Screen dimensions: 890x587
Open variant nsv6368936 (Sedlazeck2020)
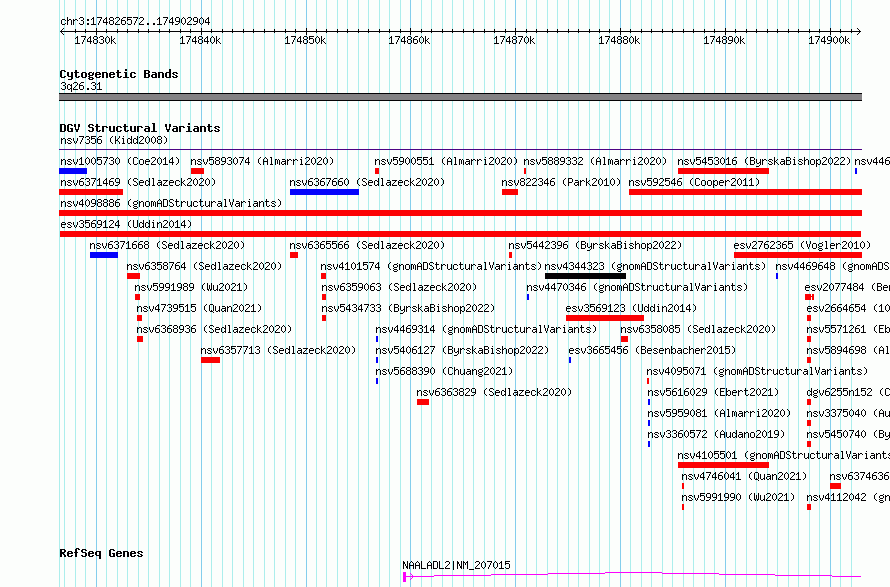click(214, 329)
